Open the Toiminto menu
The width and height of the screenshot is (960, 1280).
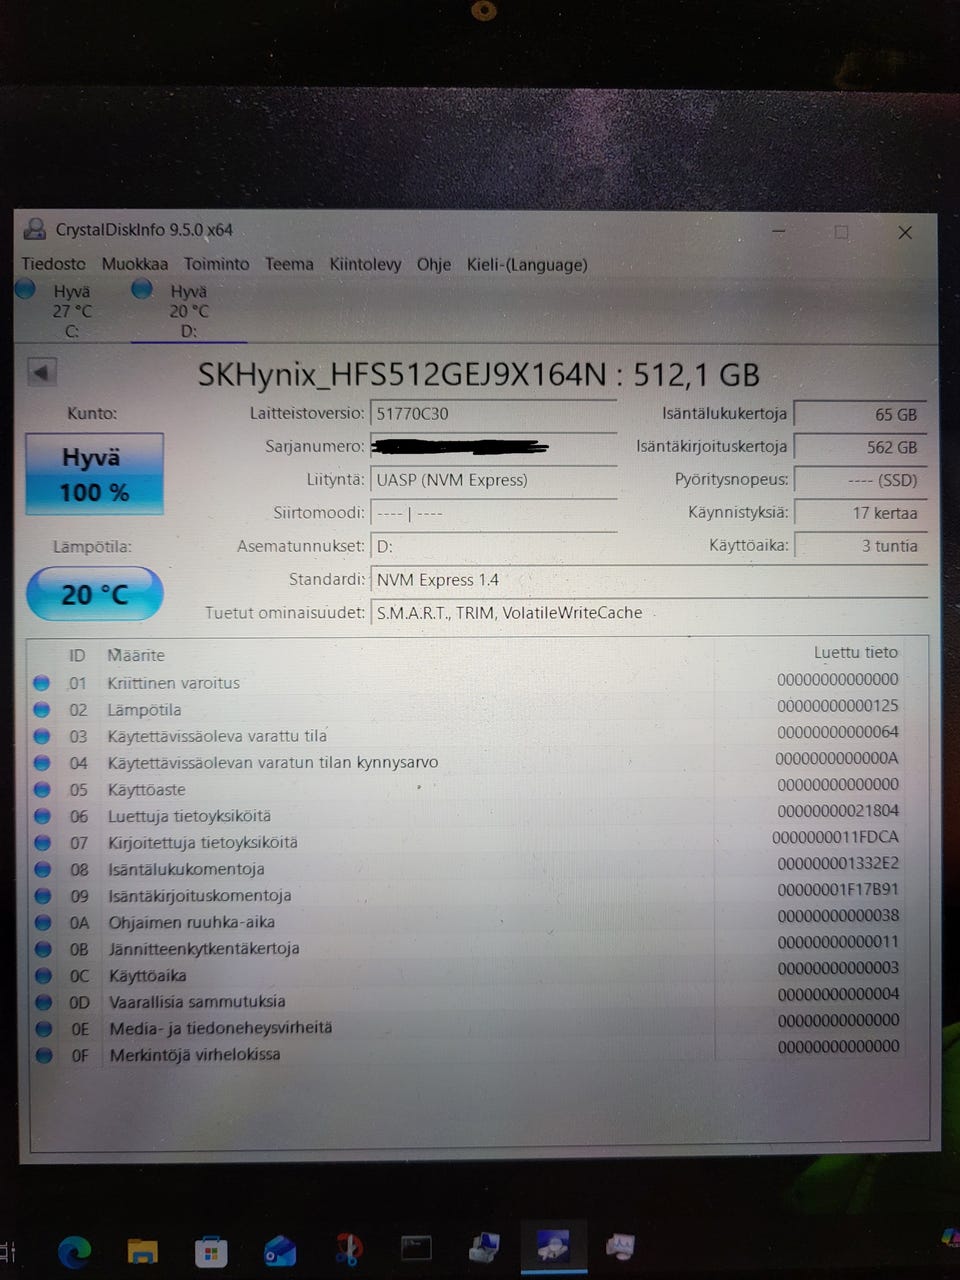(x=216, y=264)
